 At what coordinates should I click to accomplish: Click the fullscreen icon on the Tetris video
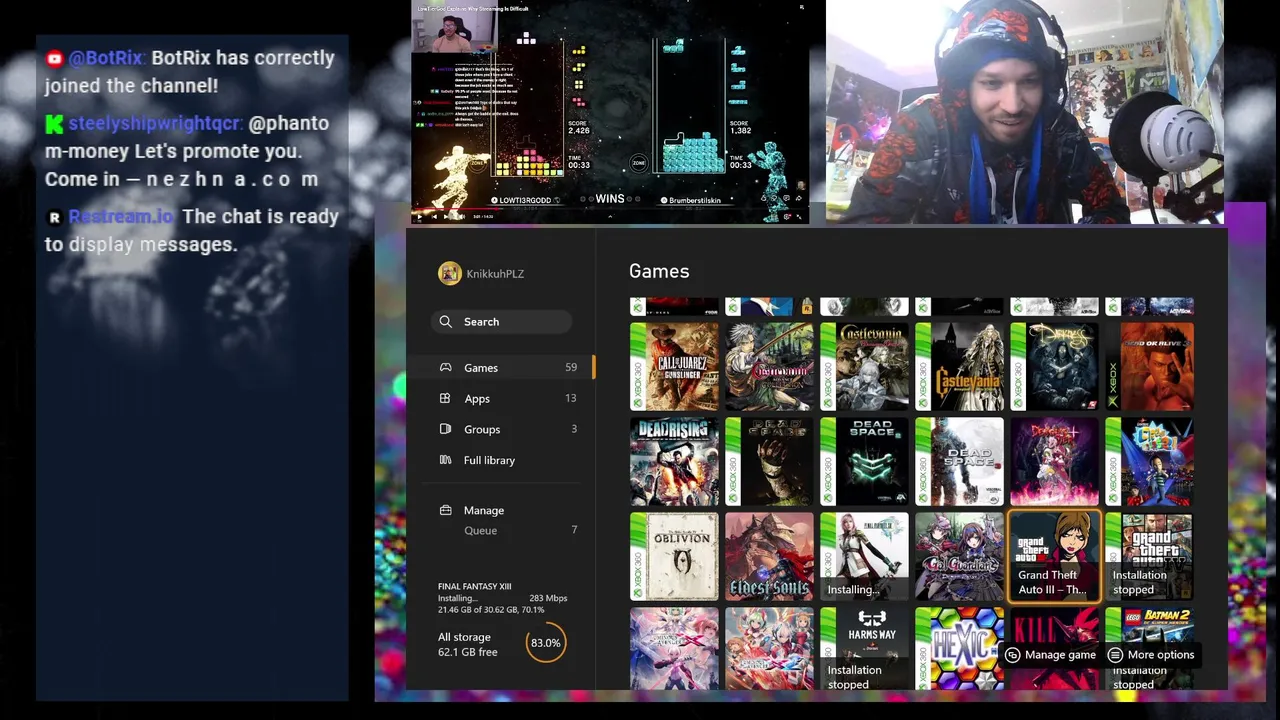(801, 216)
